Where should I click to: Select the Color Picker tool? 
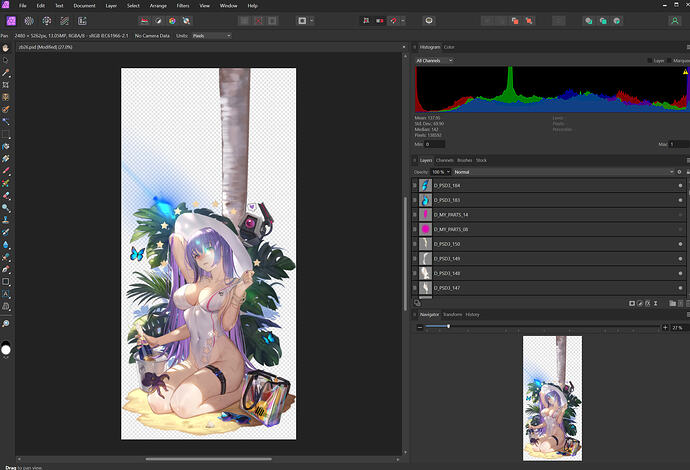(6, 72)
